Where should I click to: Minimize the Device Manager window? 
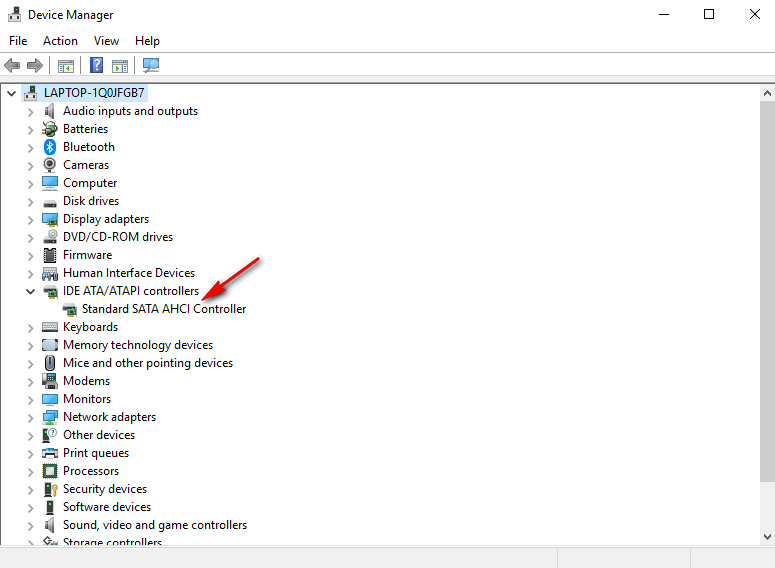[664, 14]
